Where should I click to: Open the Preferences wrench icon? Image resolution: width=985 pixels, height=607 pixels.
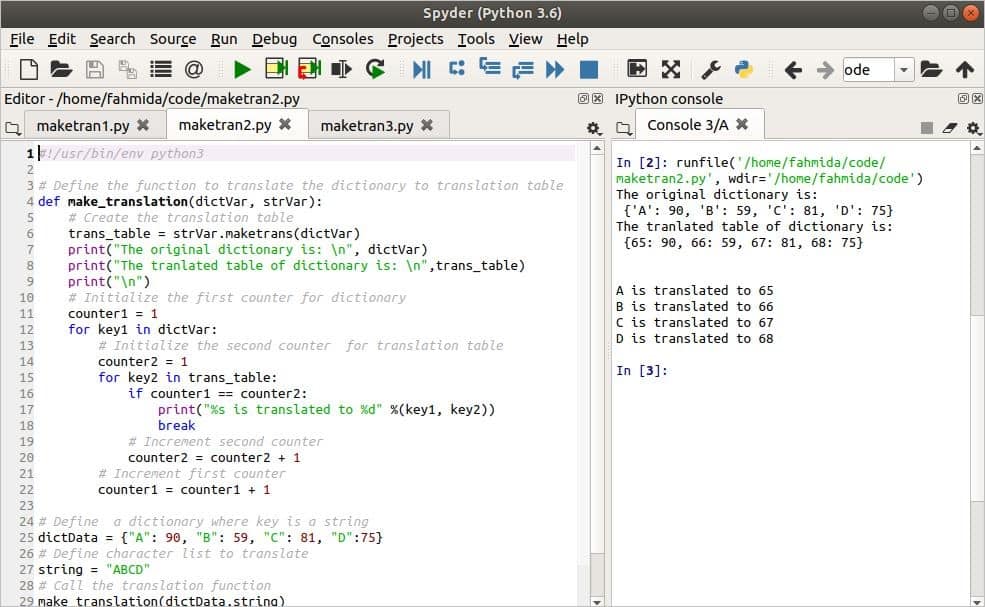(711, 70)
